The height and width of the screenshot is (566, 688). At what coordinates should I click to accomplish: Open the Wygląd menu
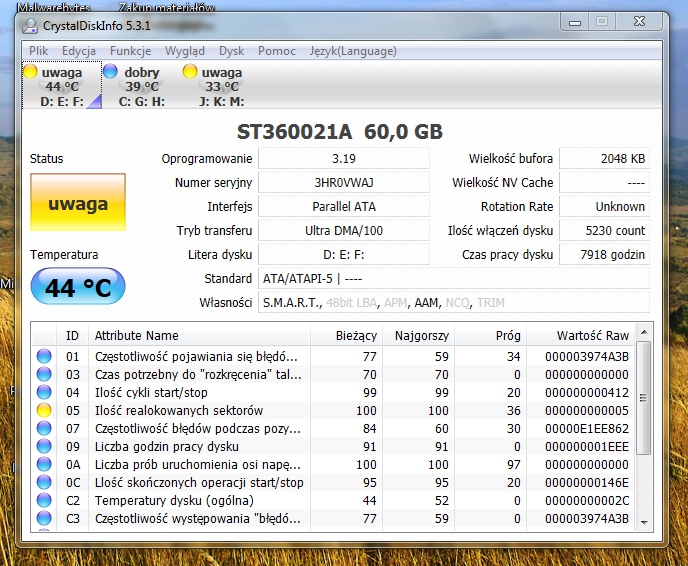tap(185, 51)
